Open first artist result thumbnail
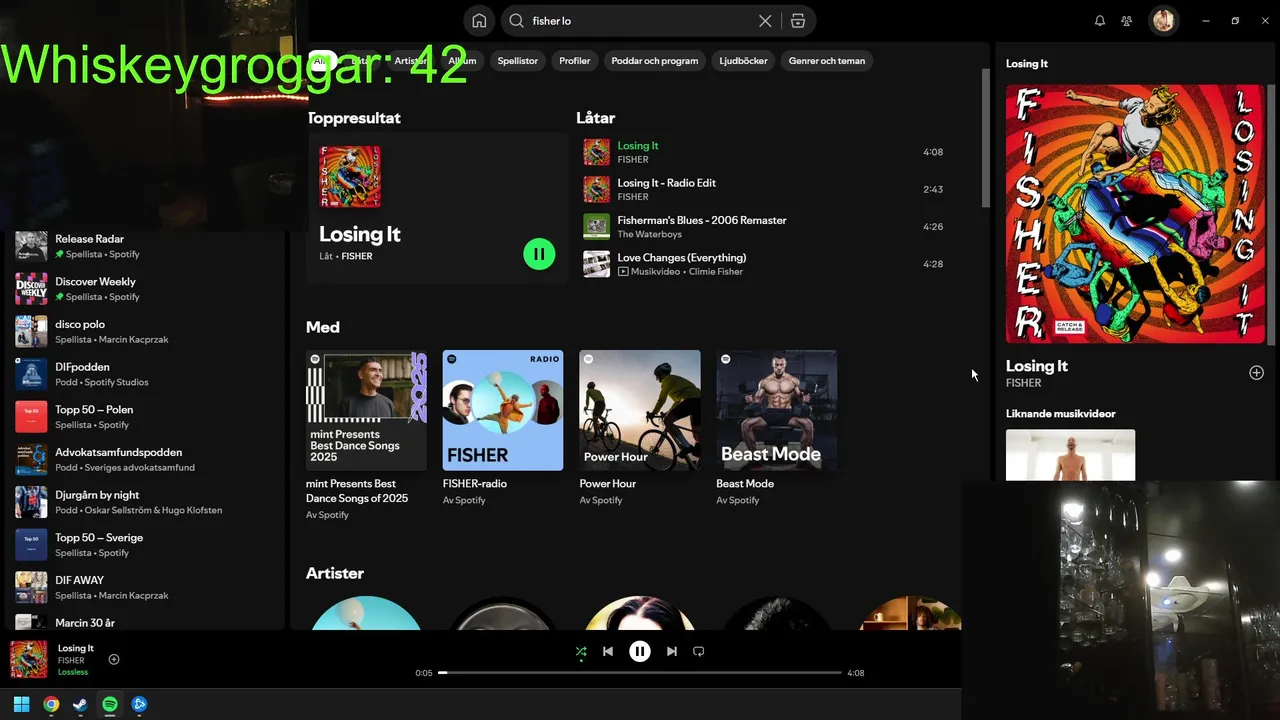This screenshot has height=720, width=1280. click(366, 613)
